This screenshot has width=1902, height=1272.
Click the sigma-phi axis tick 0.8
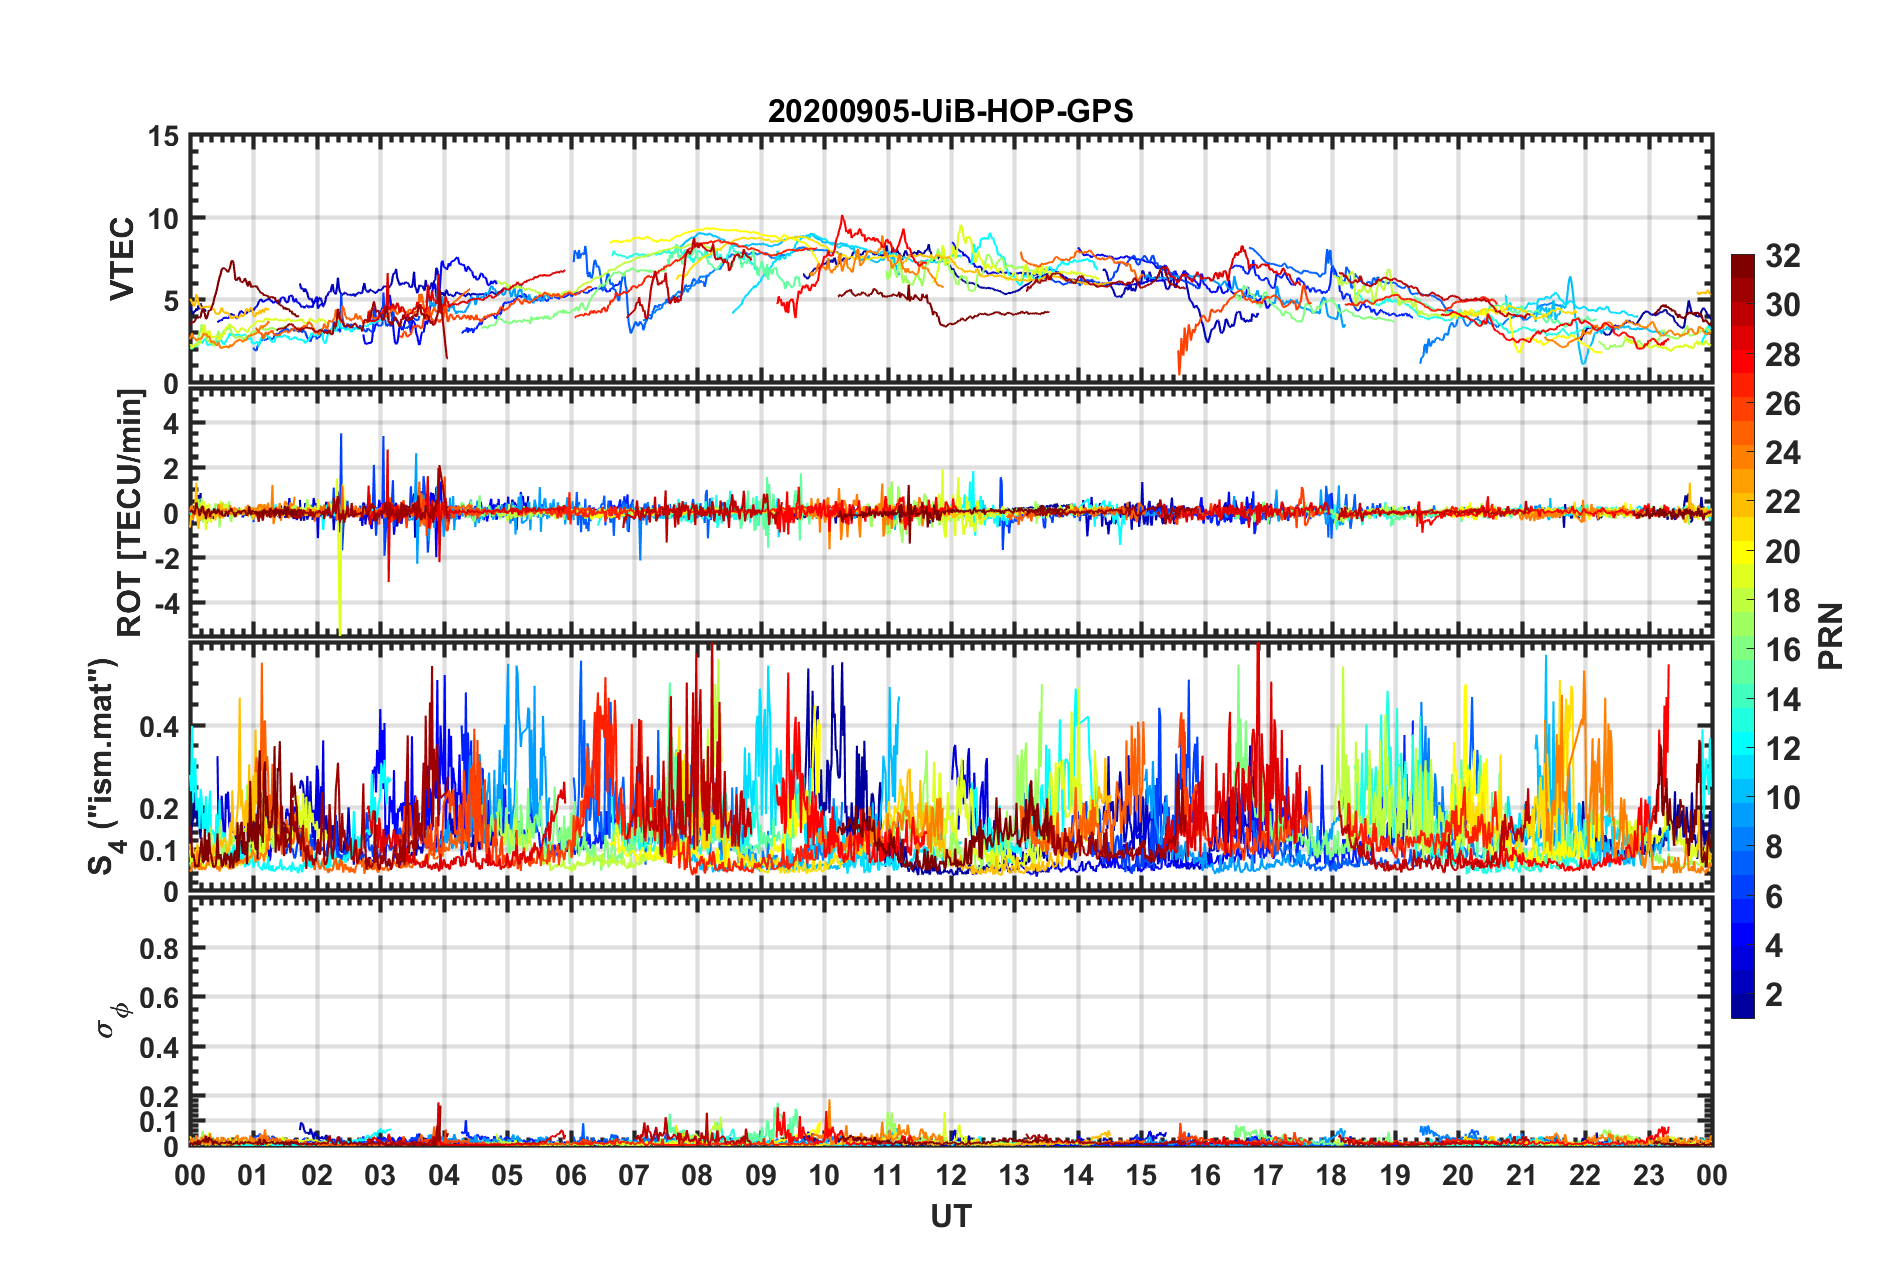pos(160,948)
